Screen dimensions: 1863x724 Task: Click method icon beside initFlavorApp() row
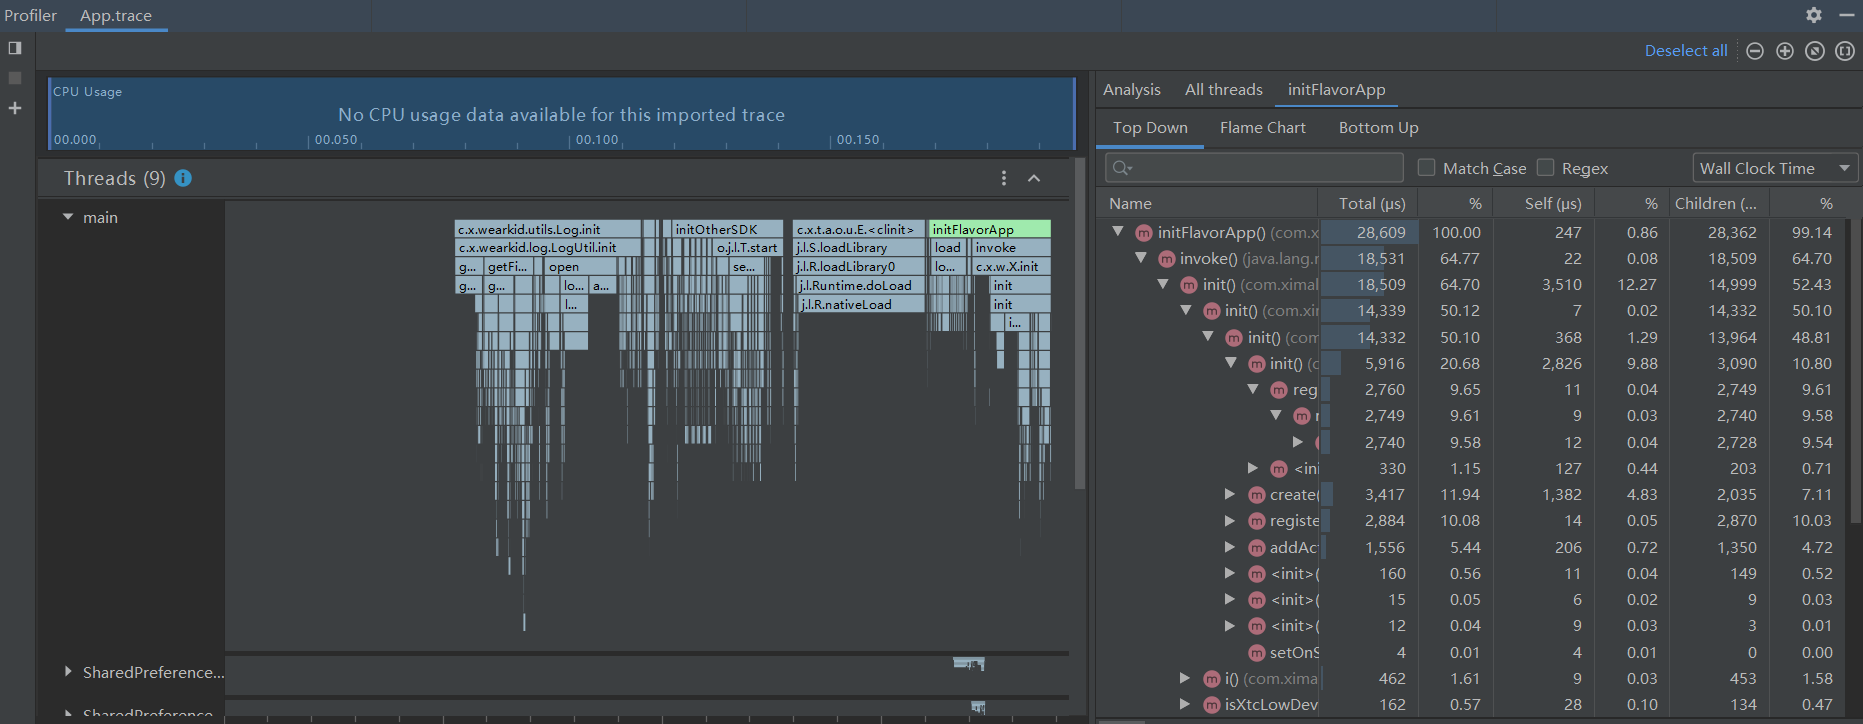point(1144,233)
